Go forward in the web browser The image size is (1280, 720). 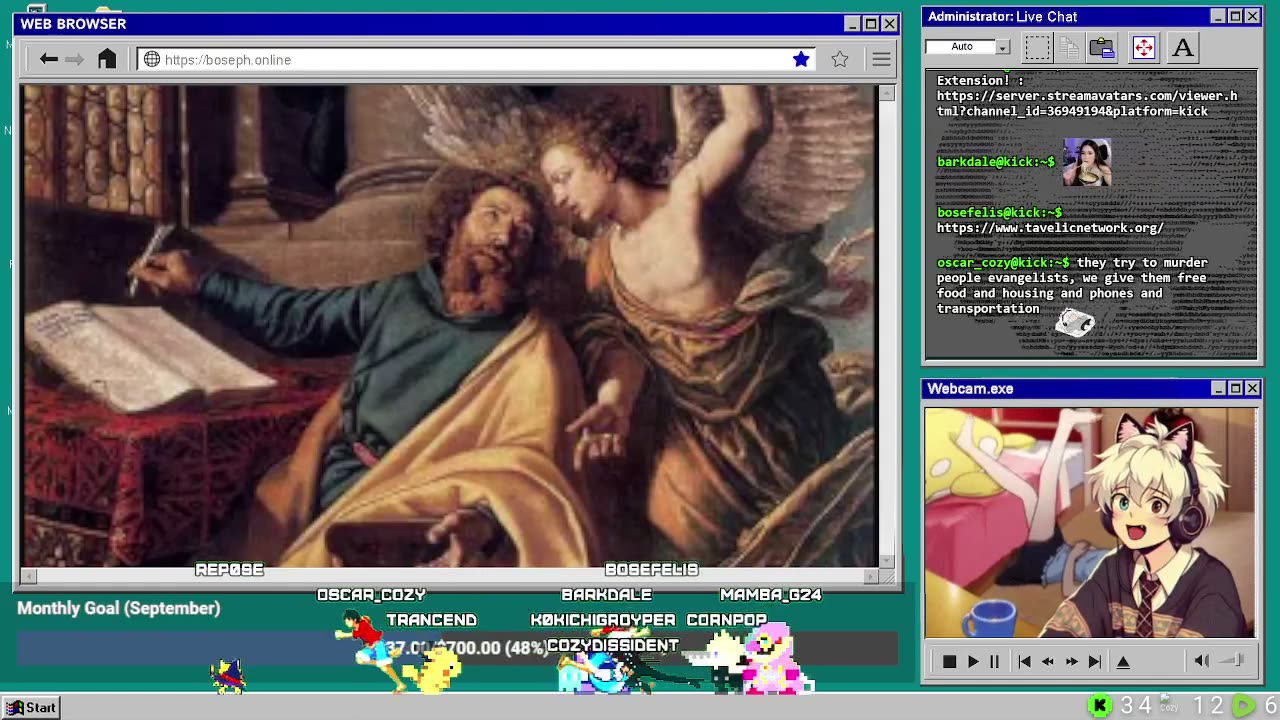click(75, 60)
